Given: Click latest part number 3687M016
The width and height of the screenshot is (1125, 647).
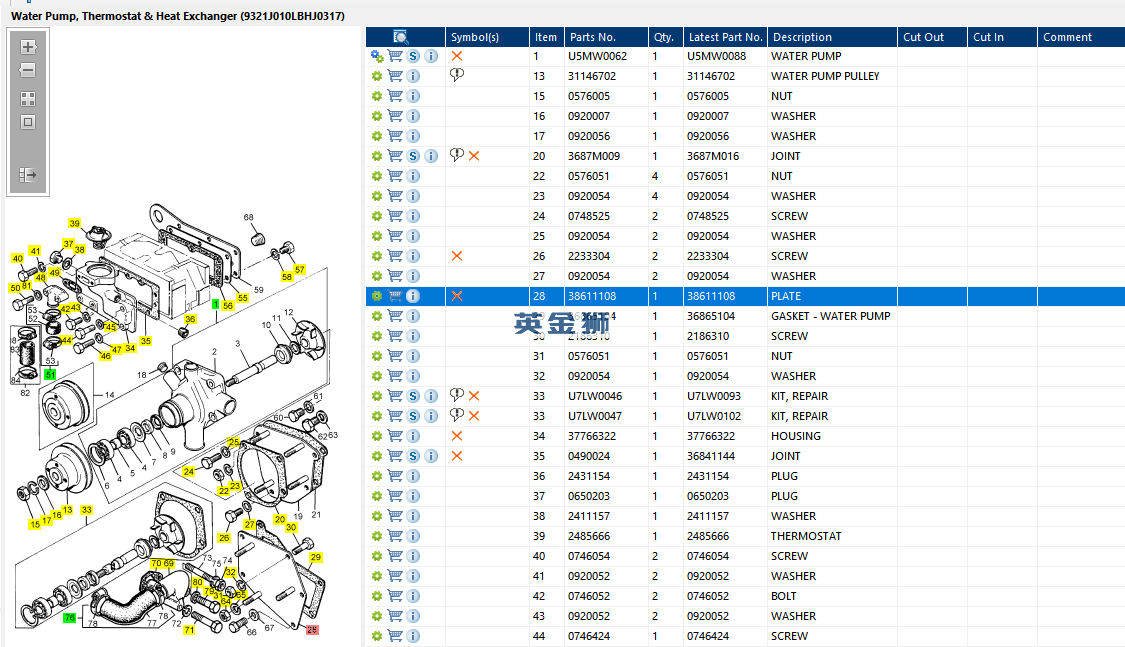Looking at the screenshot, I should tap(713, 156).
